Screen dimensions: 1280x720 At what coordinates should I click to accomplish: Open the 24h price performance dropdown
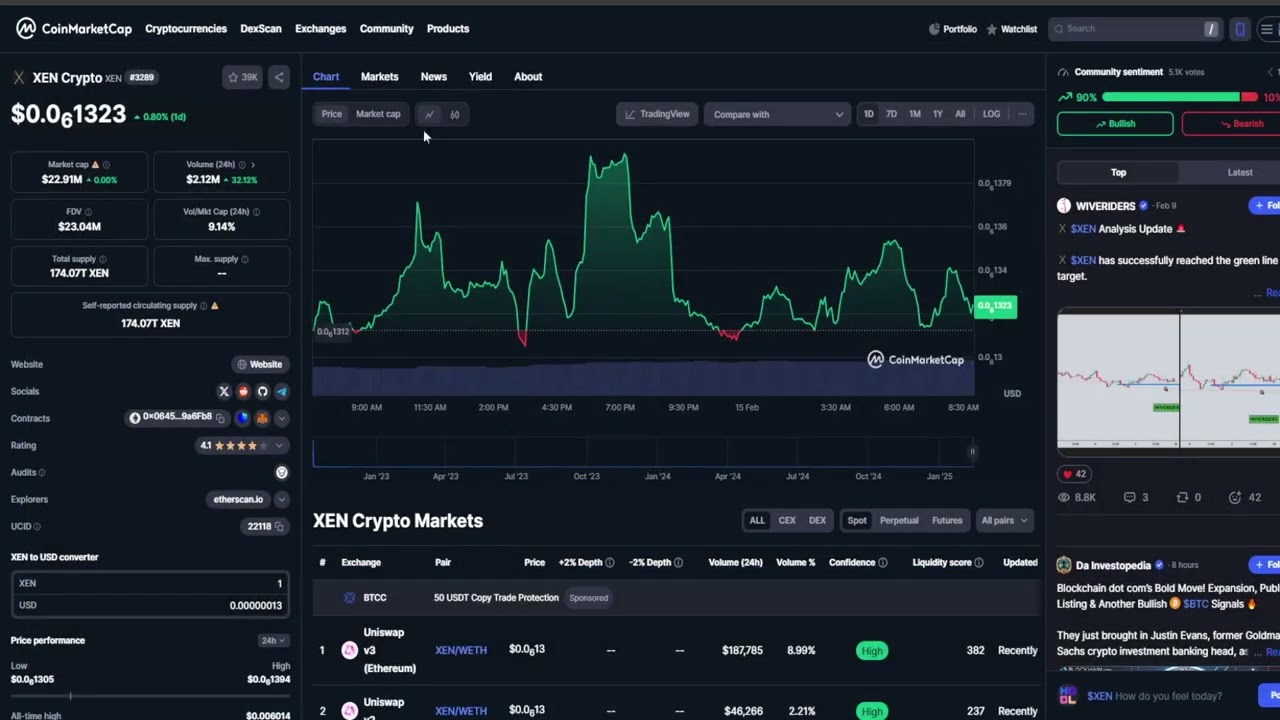point(273,640)
